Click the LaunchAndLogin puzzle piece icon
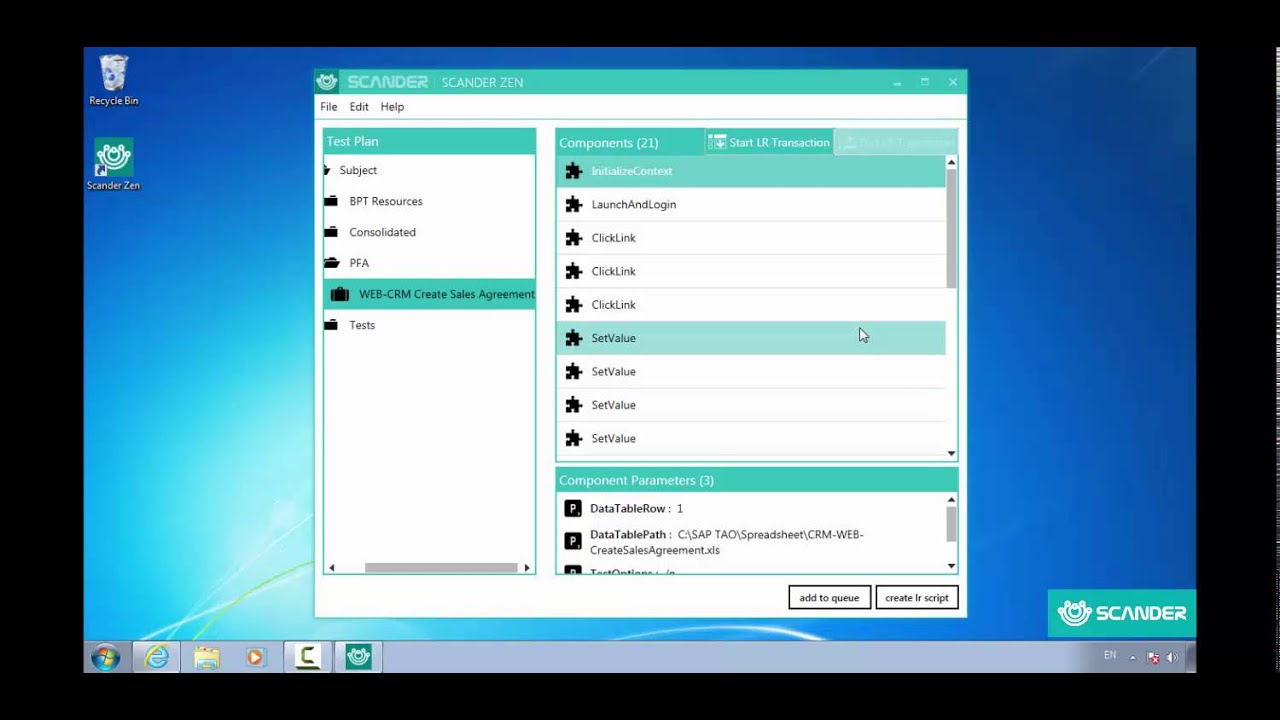Image resolution: width=1280 pixels, height=720 pixels. point(573,204)
